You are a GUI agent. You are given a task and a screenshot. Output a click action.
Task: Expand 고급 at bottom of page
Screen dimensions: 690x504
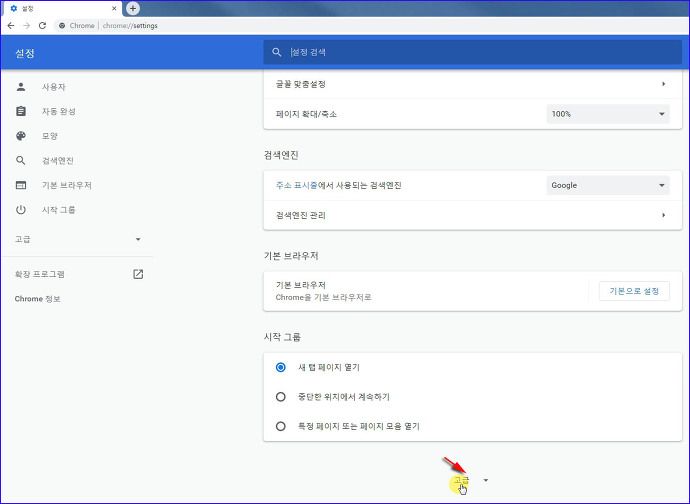click(471, 480)
